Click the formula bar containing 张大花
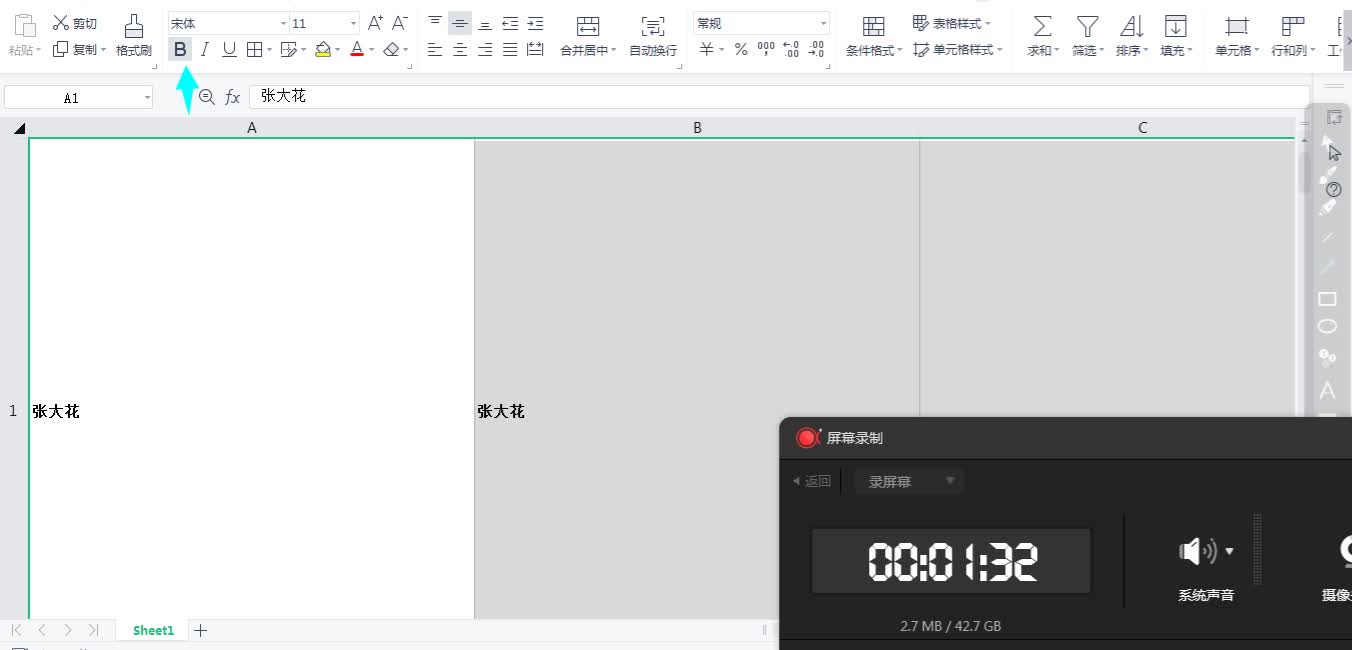Image resolution: width=1352 pixels, height=650 pixels. tap(700, 97)
